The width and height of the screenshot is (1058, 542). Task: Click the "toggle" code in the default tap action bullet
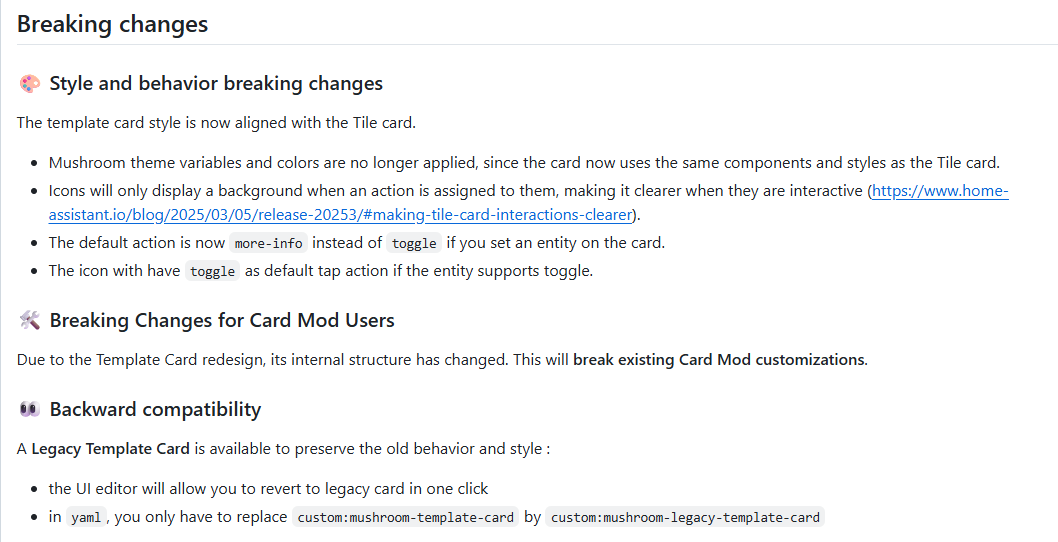pos(212,271)
